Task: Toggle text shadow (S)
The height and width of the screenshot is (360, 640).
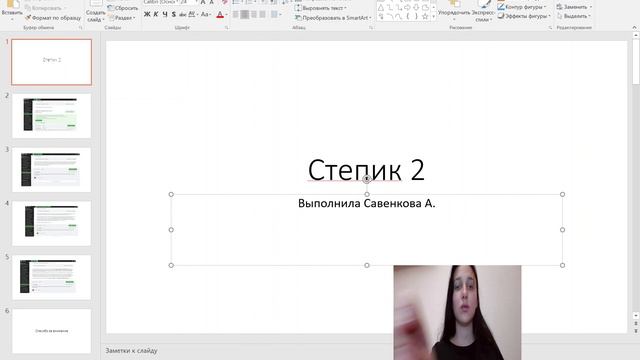Action: point(174,14)
